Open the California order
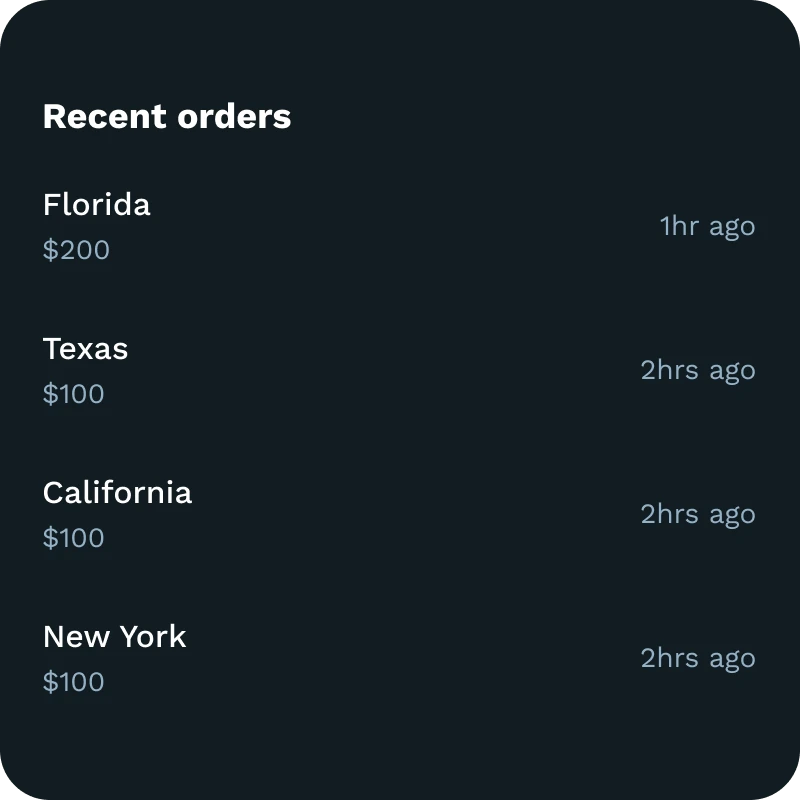Viewport: 800px width, 800px height. coord(117,493)
